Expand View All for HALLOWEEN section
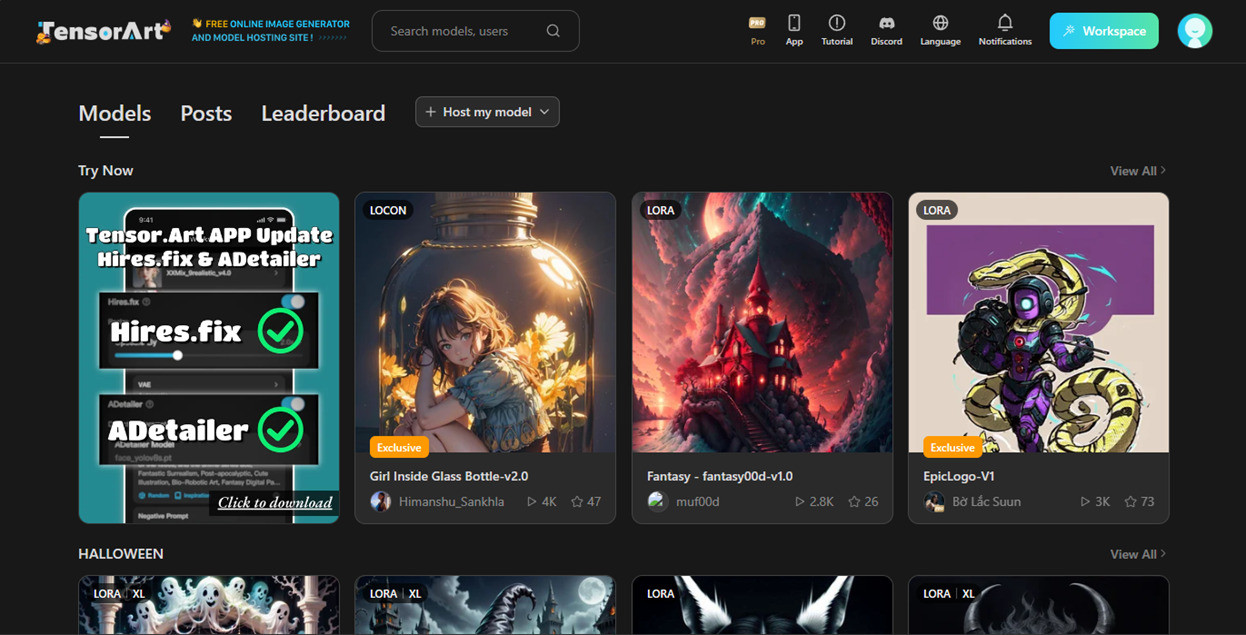Viewport: 1246px width, 635px height. pos(1137,554)
